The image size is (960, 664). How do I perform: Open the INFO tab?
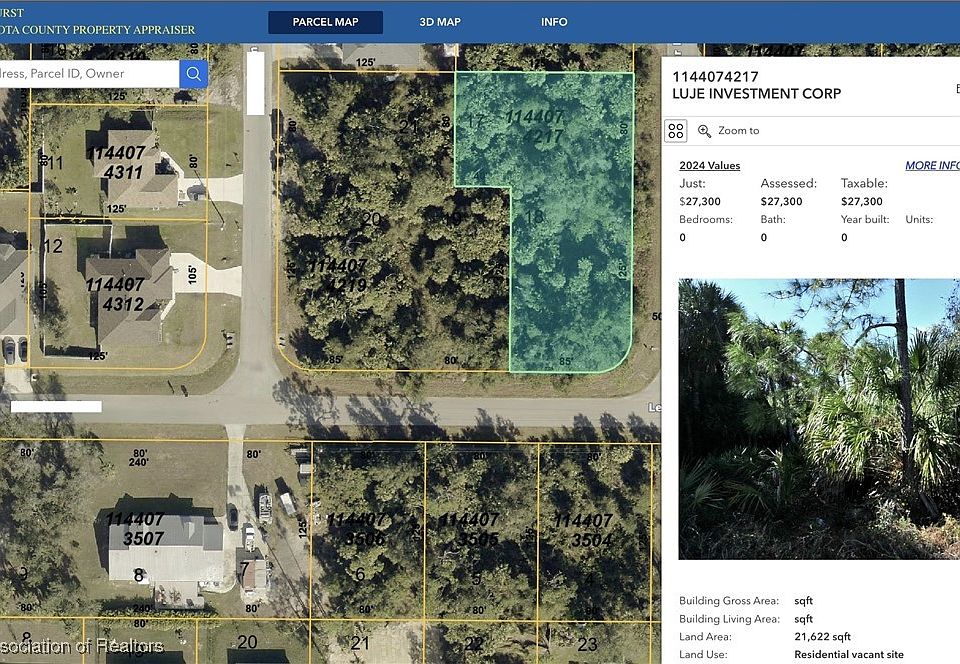554,22
